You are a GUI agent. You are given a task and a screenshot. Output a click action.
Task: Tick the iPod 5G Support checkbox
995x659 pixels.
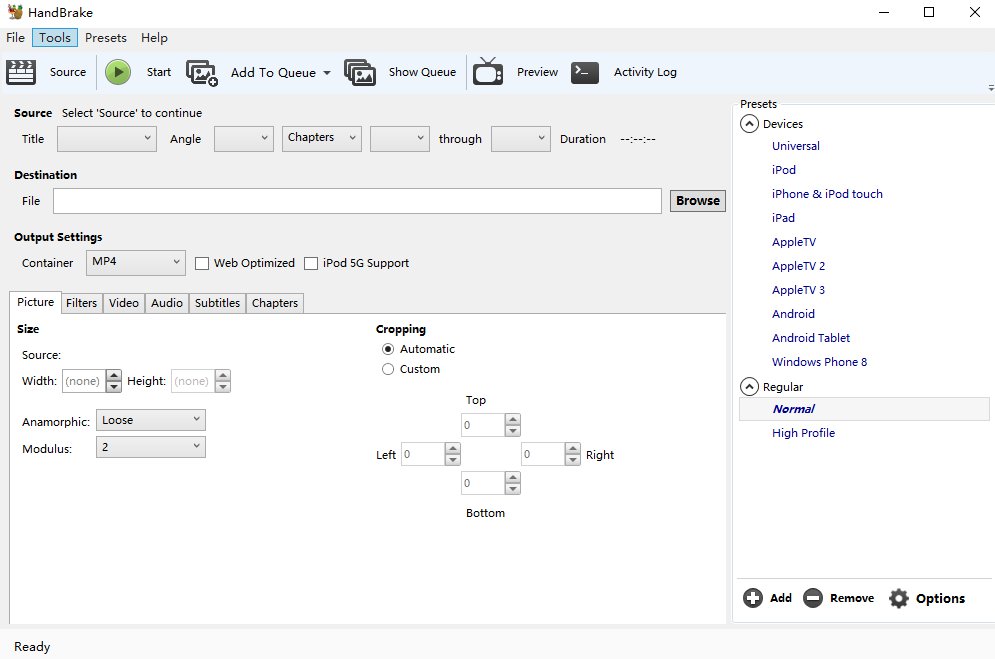pyautogui.click(x=311, y=263)
